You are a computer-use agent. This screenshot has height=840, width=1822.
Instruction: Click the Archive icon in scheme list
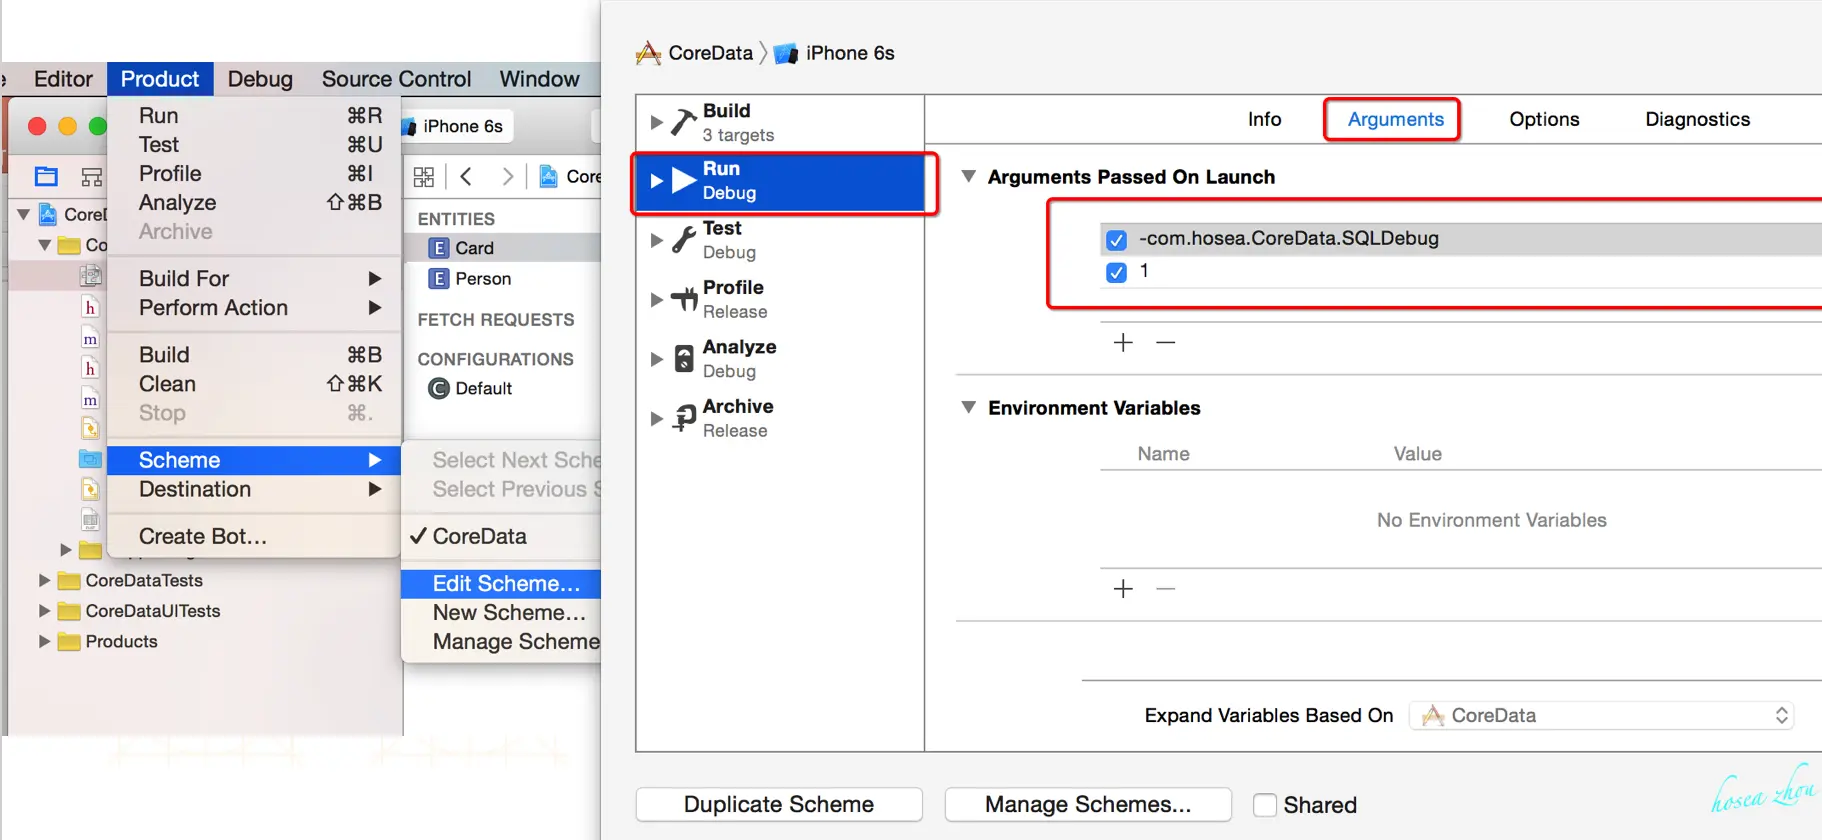684,418
